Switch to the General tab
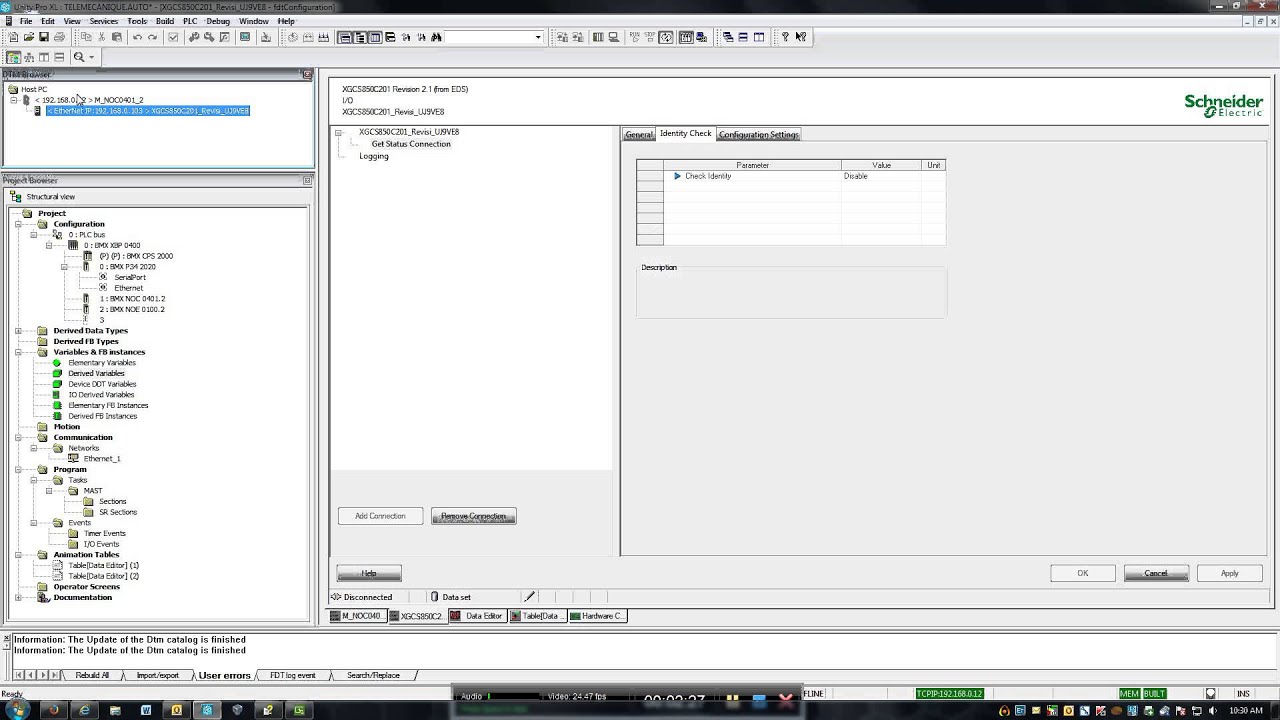Screen dimensions: 1280x720 [x=639, y=135]
